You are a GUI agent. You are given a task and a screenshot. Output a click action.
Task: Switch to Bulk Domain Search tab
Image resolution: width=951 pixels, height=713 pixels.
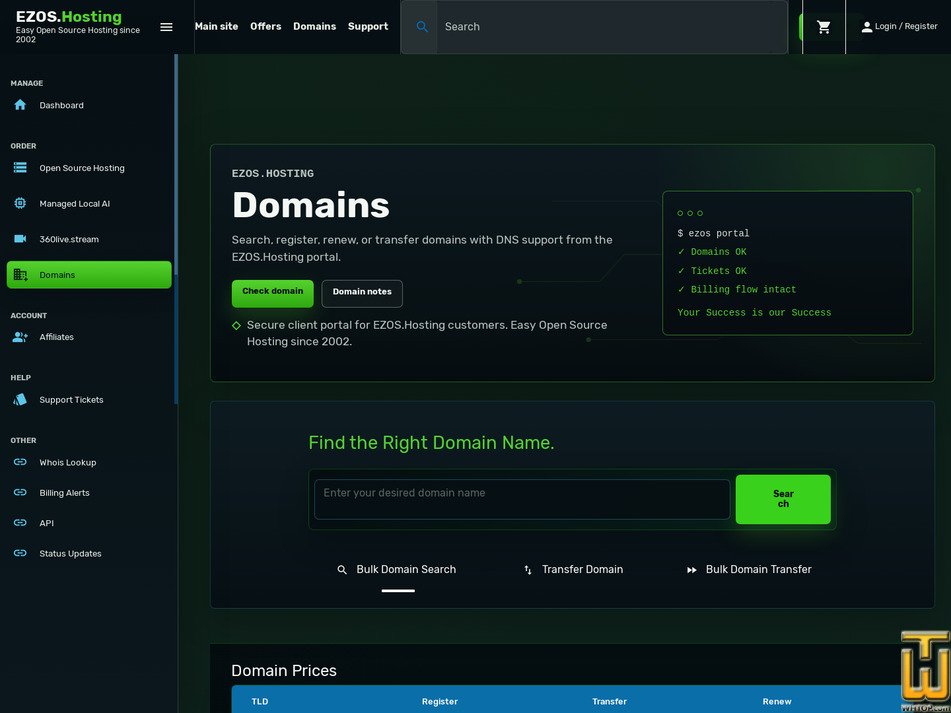coord(397,569)
